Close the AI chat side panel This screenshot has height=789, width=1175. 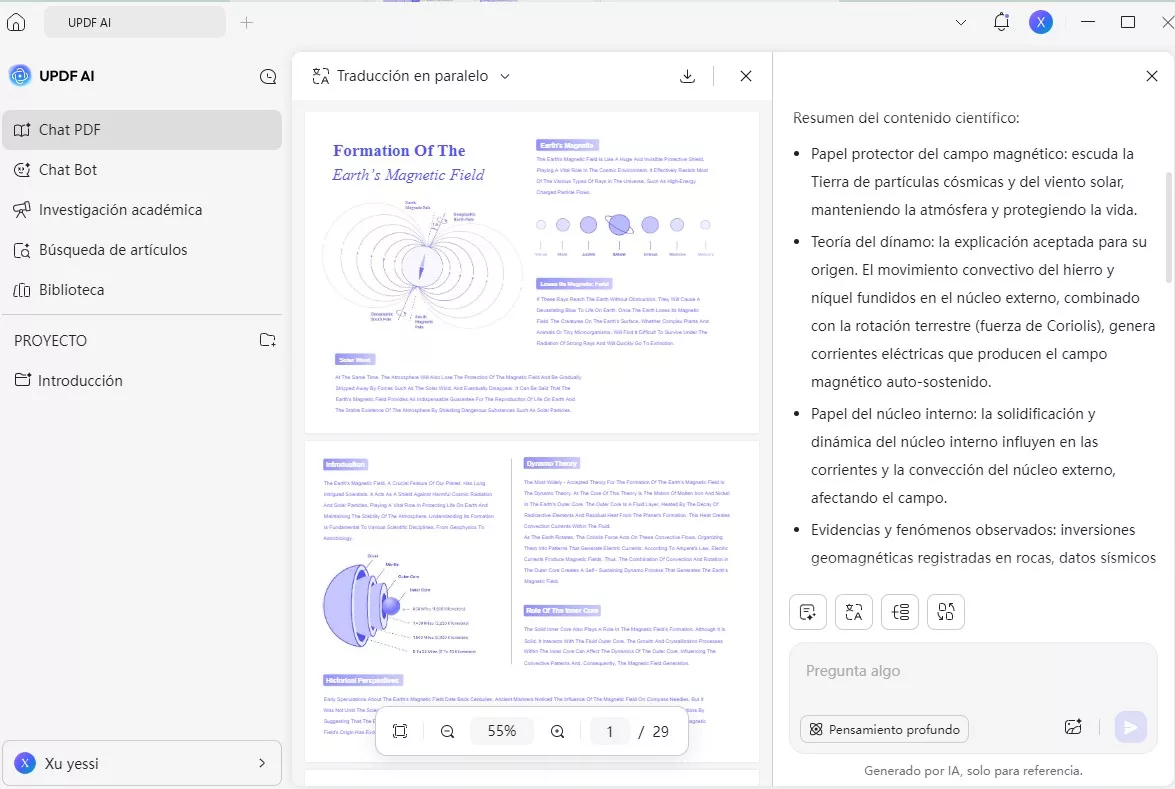point(1152,76)
